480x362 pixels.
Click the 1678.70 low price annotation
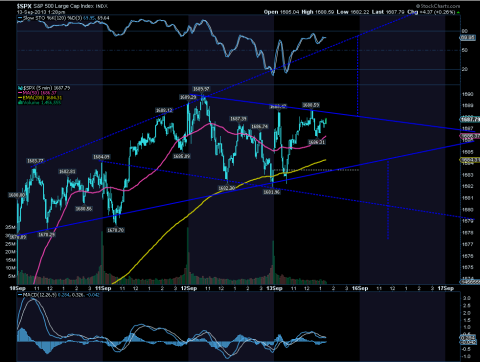tap(115, 230)
